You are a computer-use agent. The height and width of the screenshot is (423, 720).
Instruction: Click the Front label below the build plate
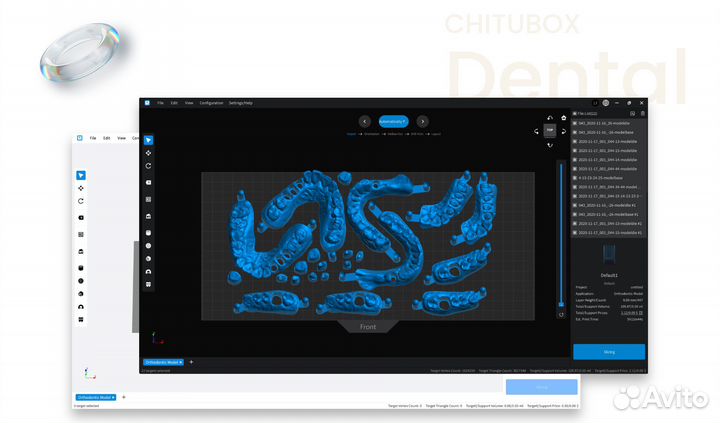[368, 327]
